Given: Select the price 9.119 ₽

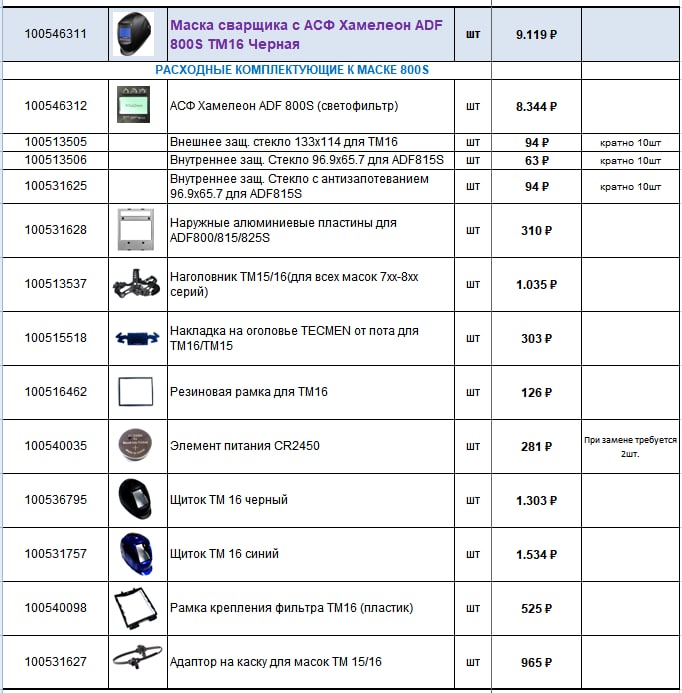Looking at the screenshot, I should (x=536, y=34).
